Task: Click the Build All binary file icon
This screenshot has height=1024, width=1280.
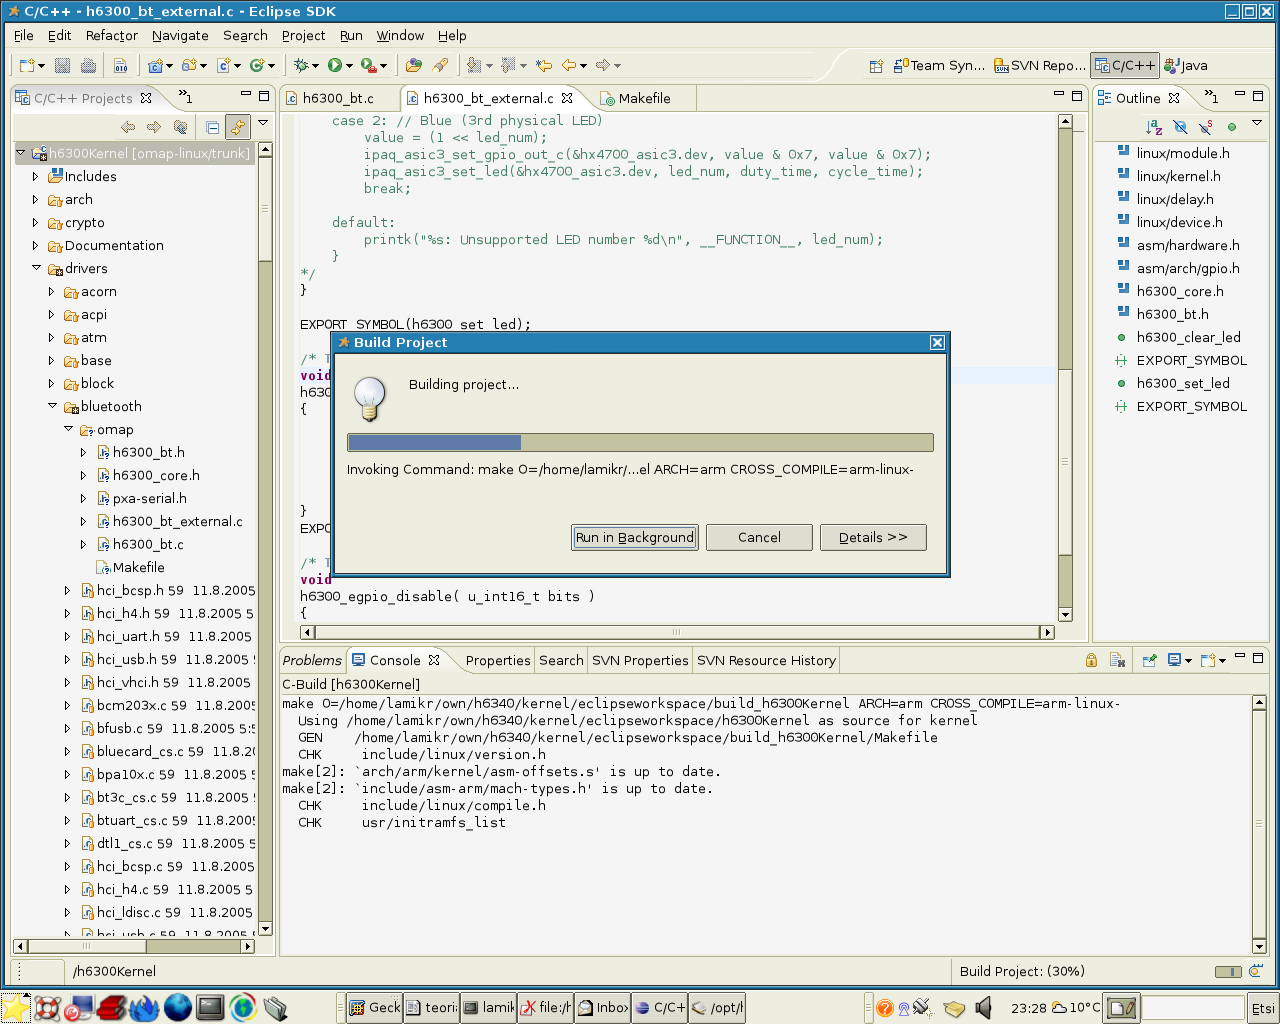Action: 120,66
